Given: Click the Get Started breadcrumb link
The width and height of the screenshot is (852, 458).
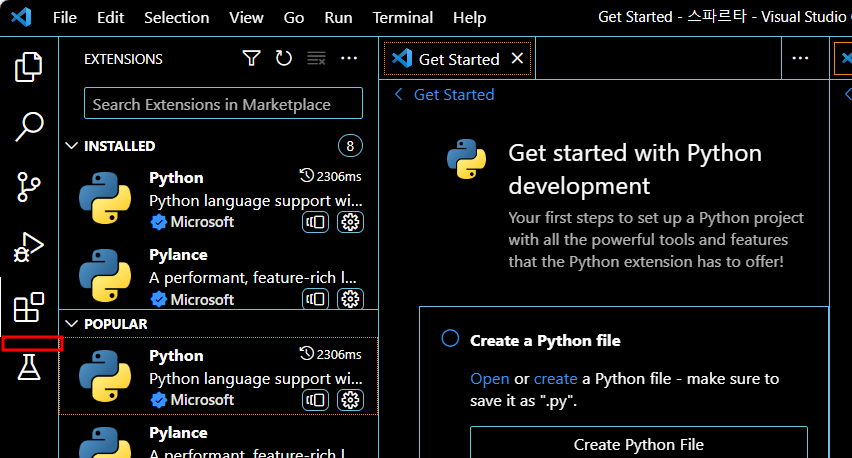Looking at the screenshot, I should (454, 95).
